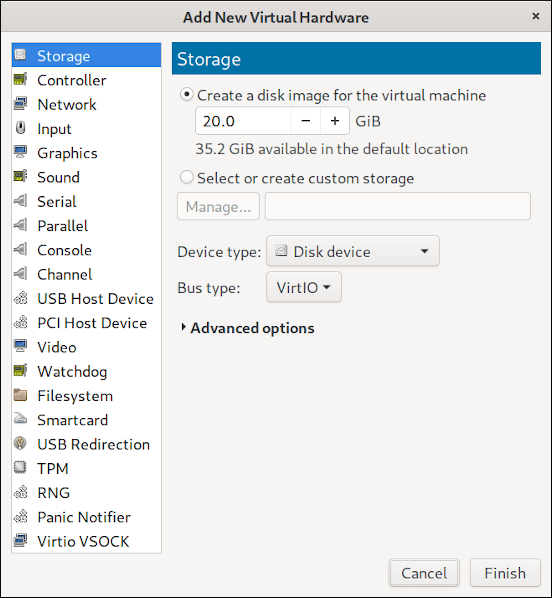
Task: Open the Device type dropdown
Action: [353, 251]
